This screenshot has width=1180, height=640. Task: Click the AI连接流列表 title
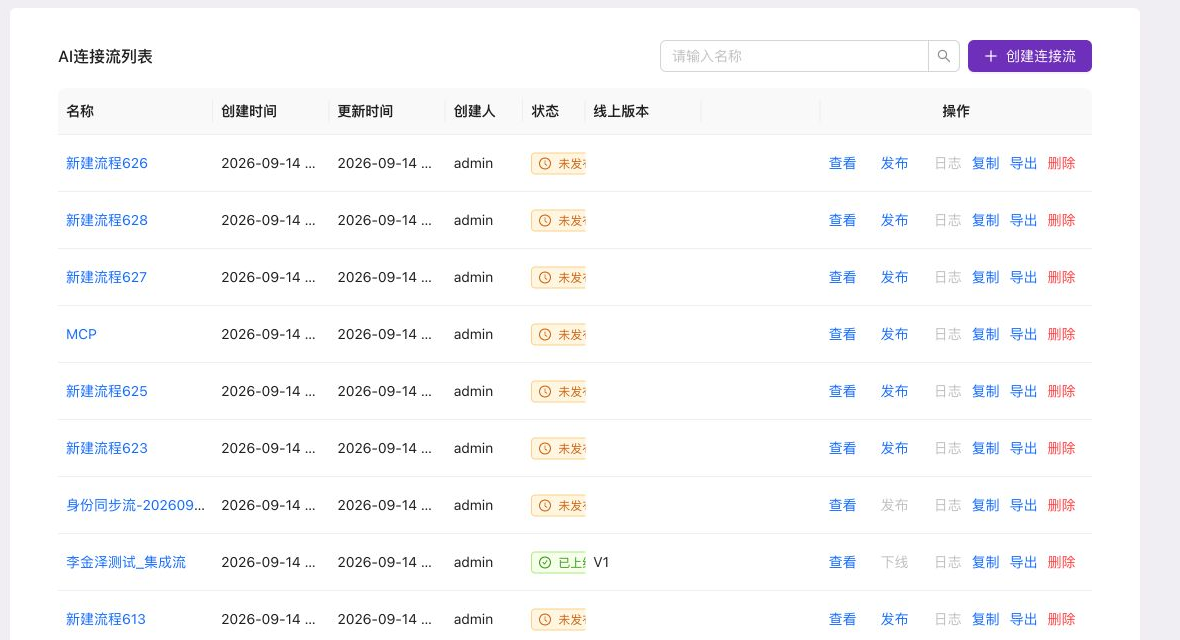[105, 56]
